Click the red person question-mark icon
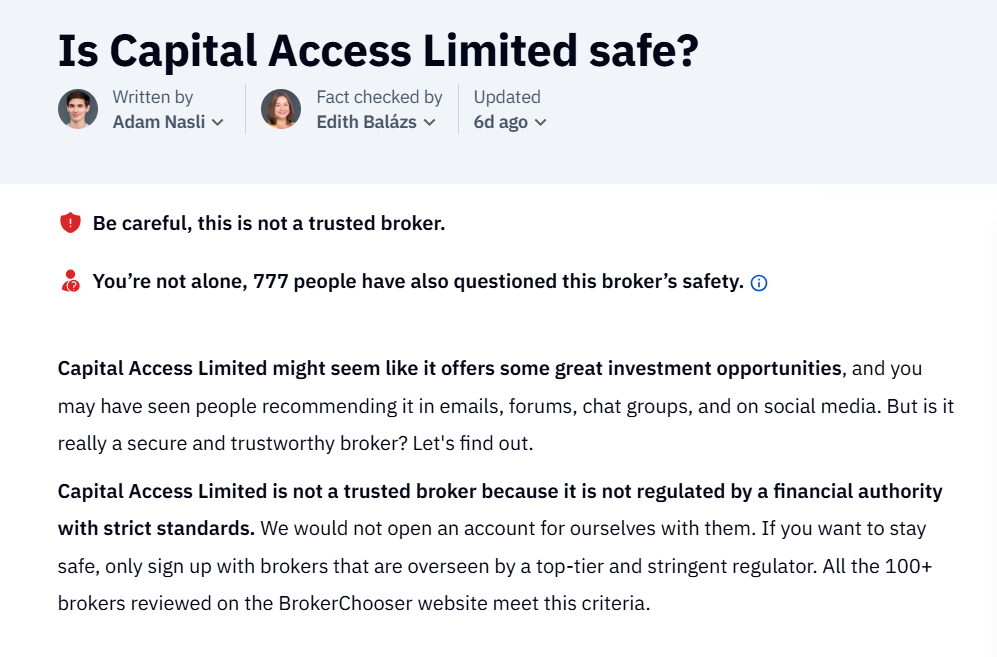Screen dimensions: 997x657 pos(70,282)
